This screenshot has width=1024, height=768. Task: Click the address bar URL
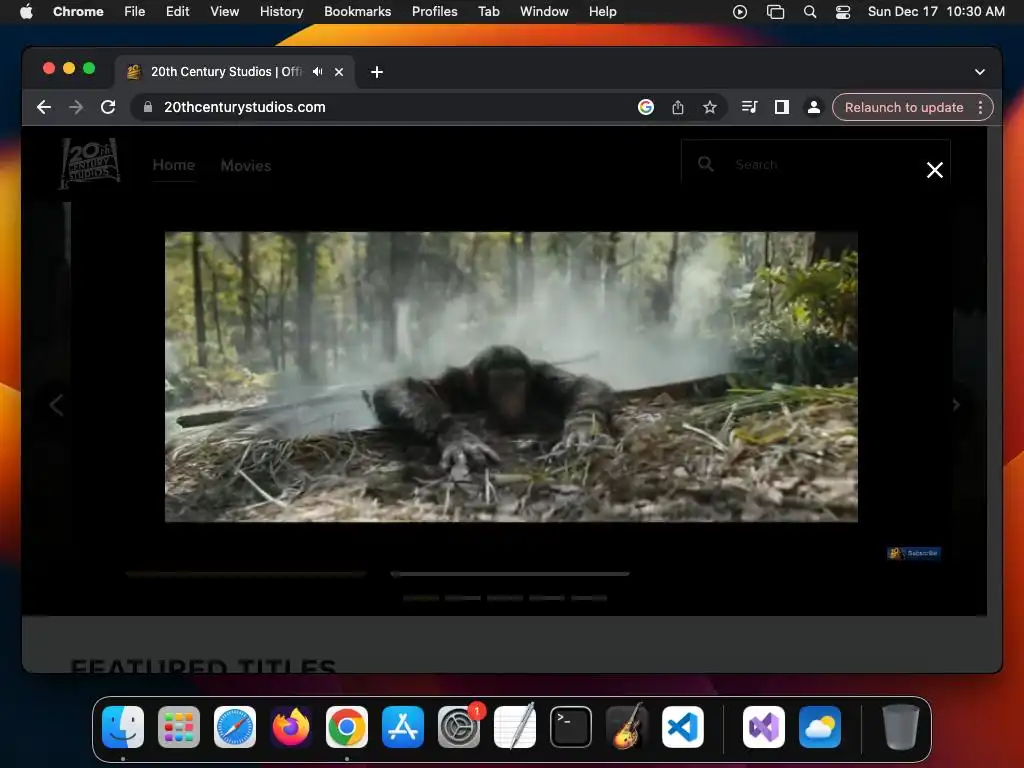tap(244, 107)
